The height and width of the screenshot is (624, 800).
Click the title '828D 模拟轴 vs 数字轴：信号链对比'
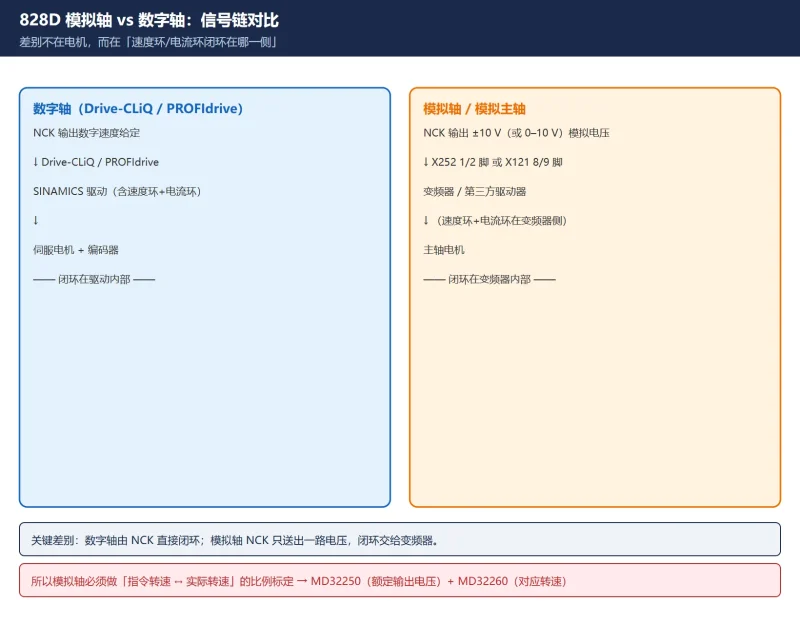[x=149, y=20]
